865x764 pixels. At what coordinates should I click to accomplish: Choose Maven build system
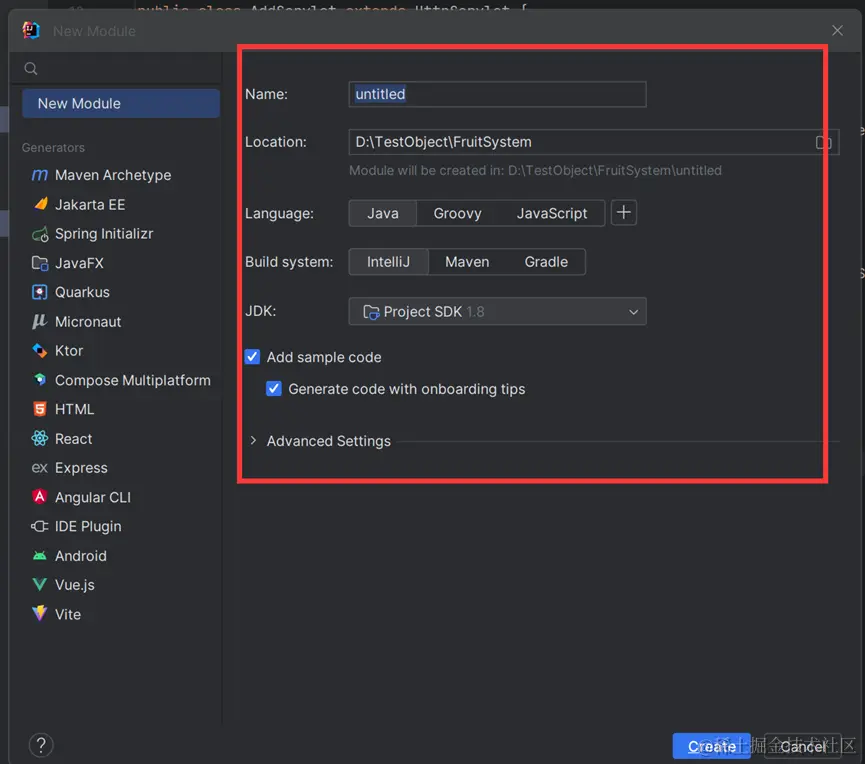click(x=467, y=261)
